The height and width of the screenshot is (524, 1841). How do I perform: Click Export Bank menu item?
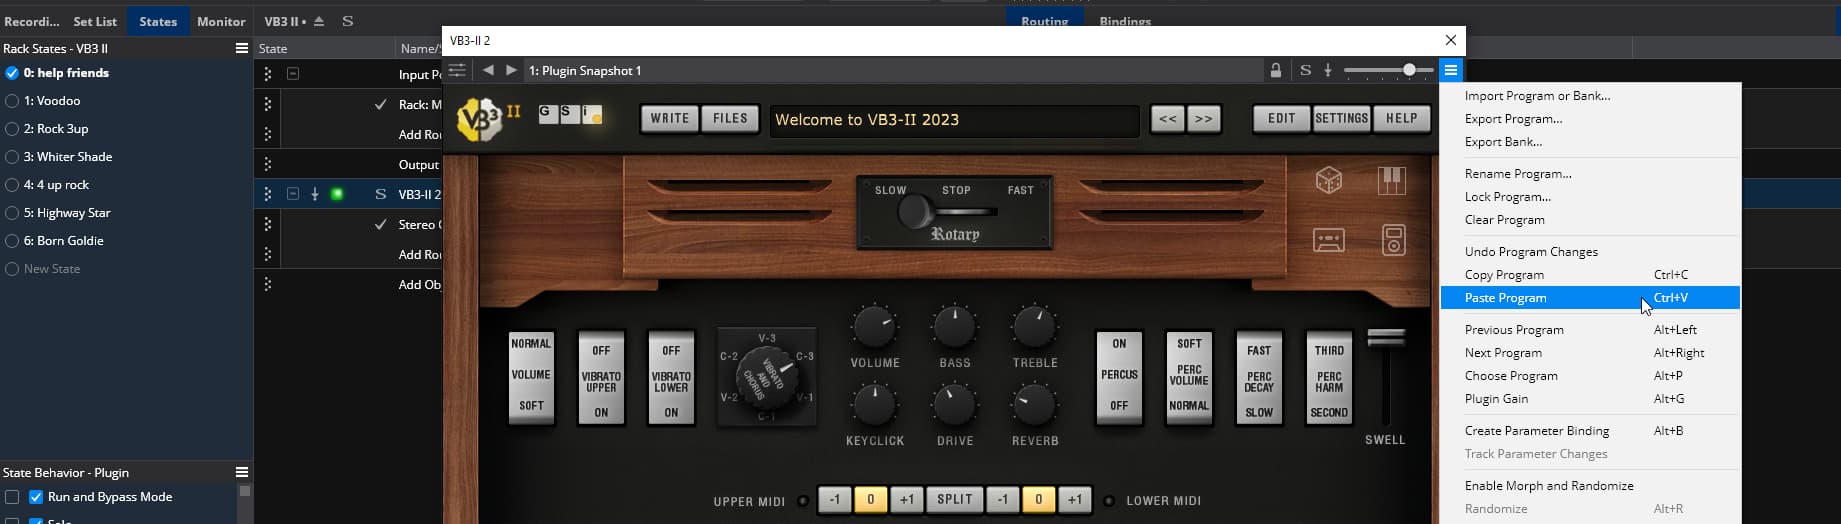tap(1590, 142)
